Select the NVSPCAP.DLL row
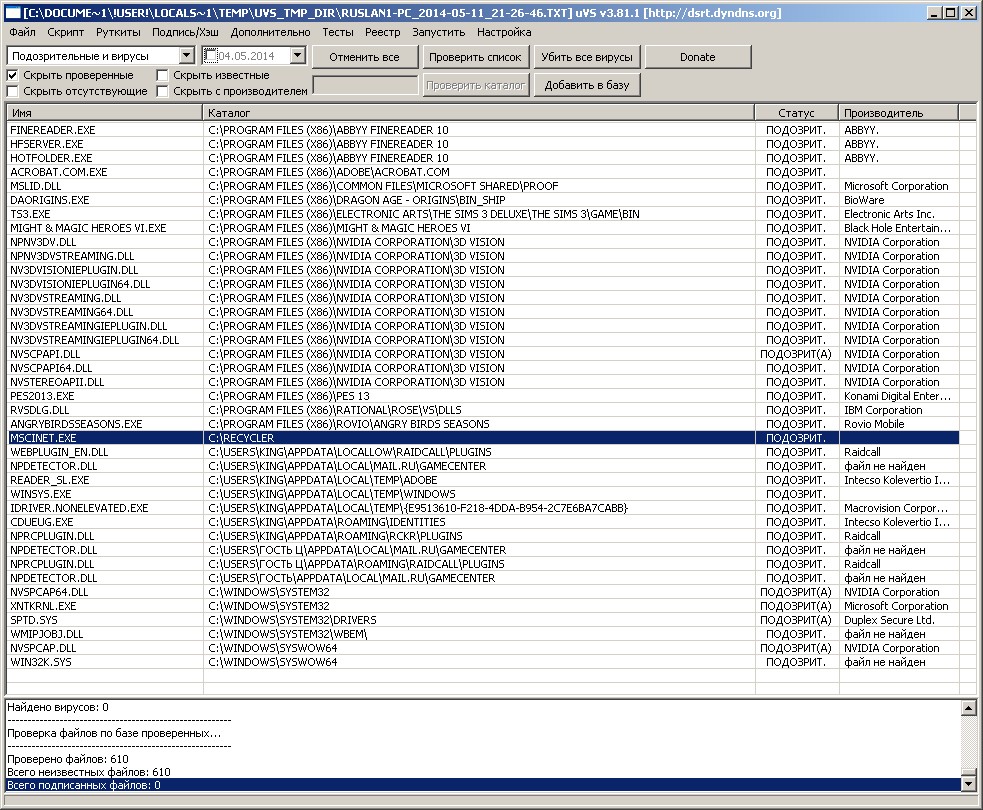 [x=483, y=648]
